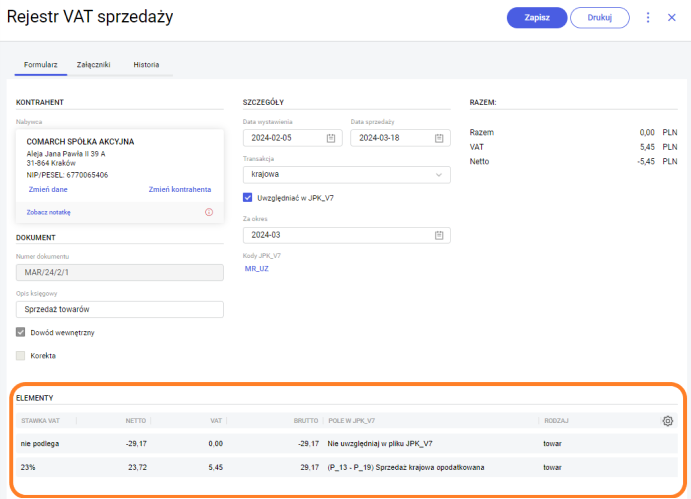The image size is (691, 499).
Task: Click the Zmień kontrahenta link
Action: coord(180,189)
